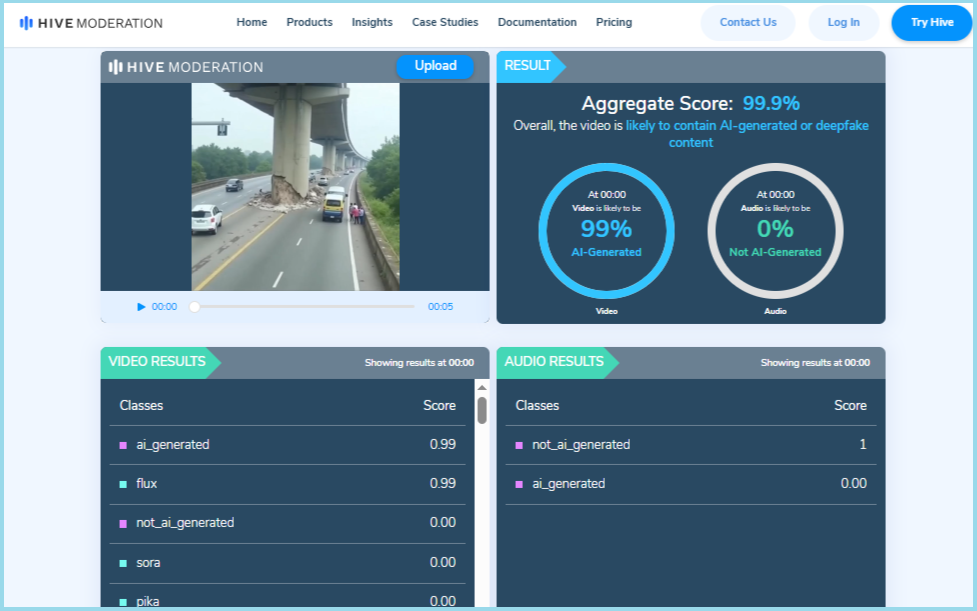The width and height of the screenshot is (977, 611).
Task: Select the not_ai_generated row in audio results
Action: pos(690,445)
